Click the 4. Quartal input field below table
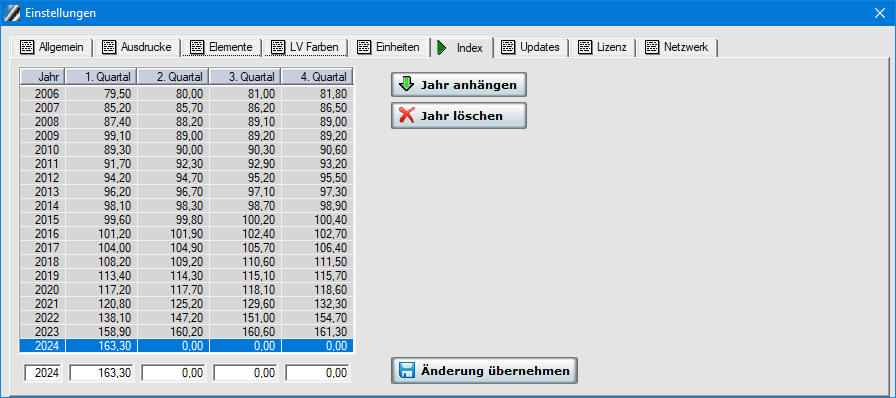Viewport: 896px width, 398px height. tap(317, 373)
